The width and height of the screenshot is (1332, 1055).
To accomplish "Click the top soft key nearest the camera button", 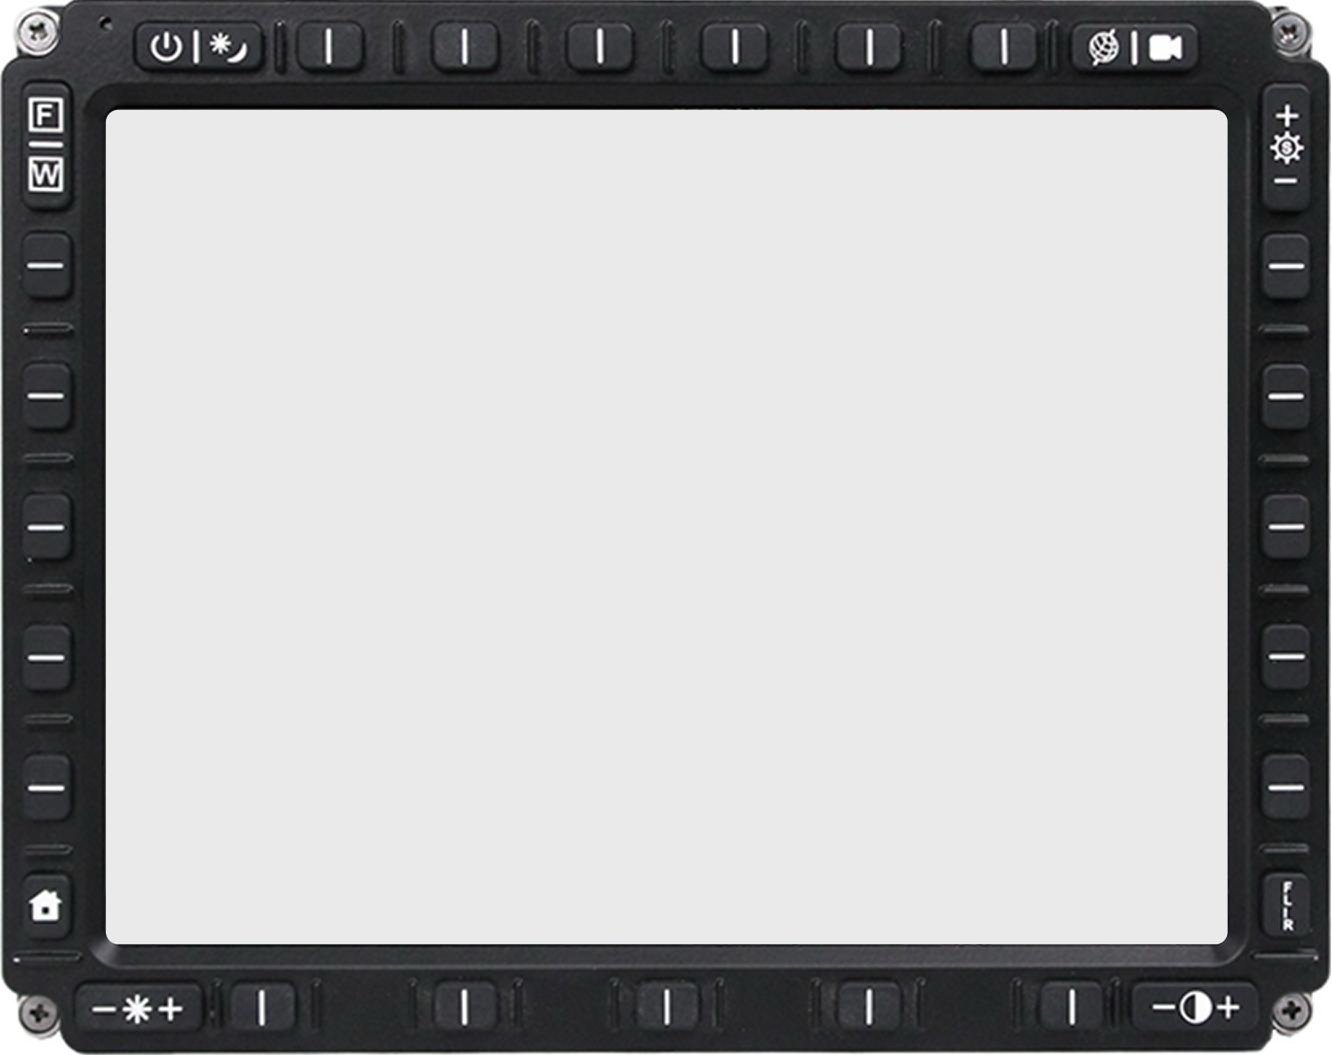I will pos(1003,47).
